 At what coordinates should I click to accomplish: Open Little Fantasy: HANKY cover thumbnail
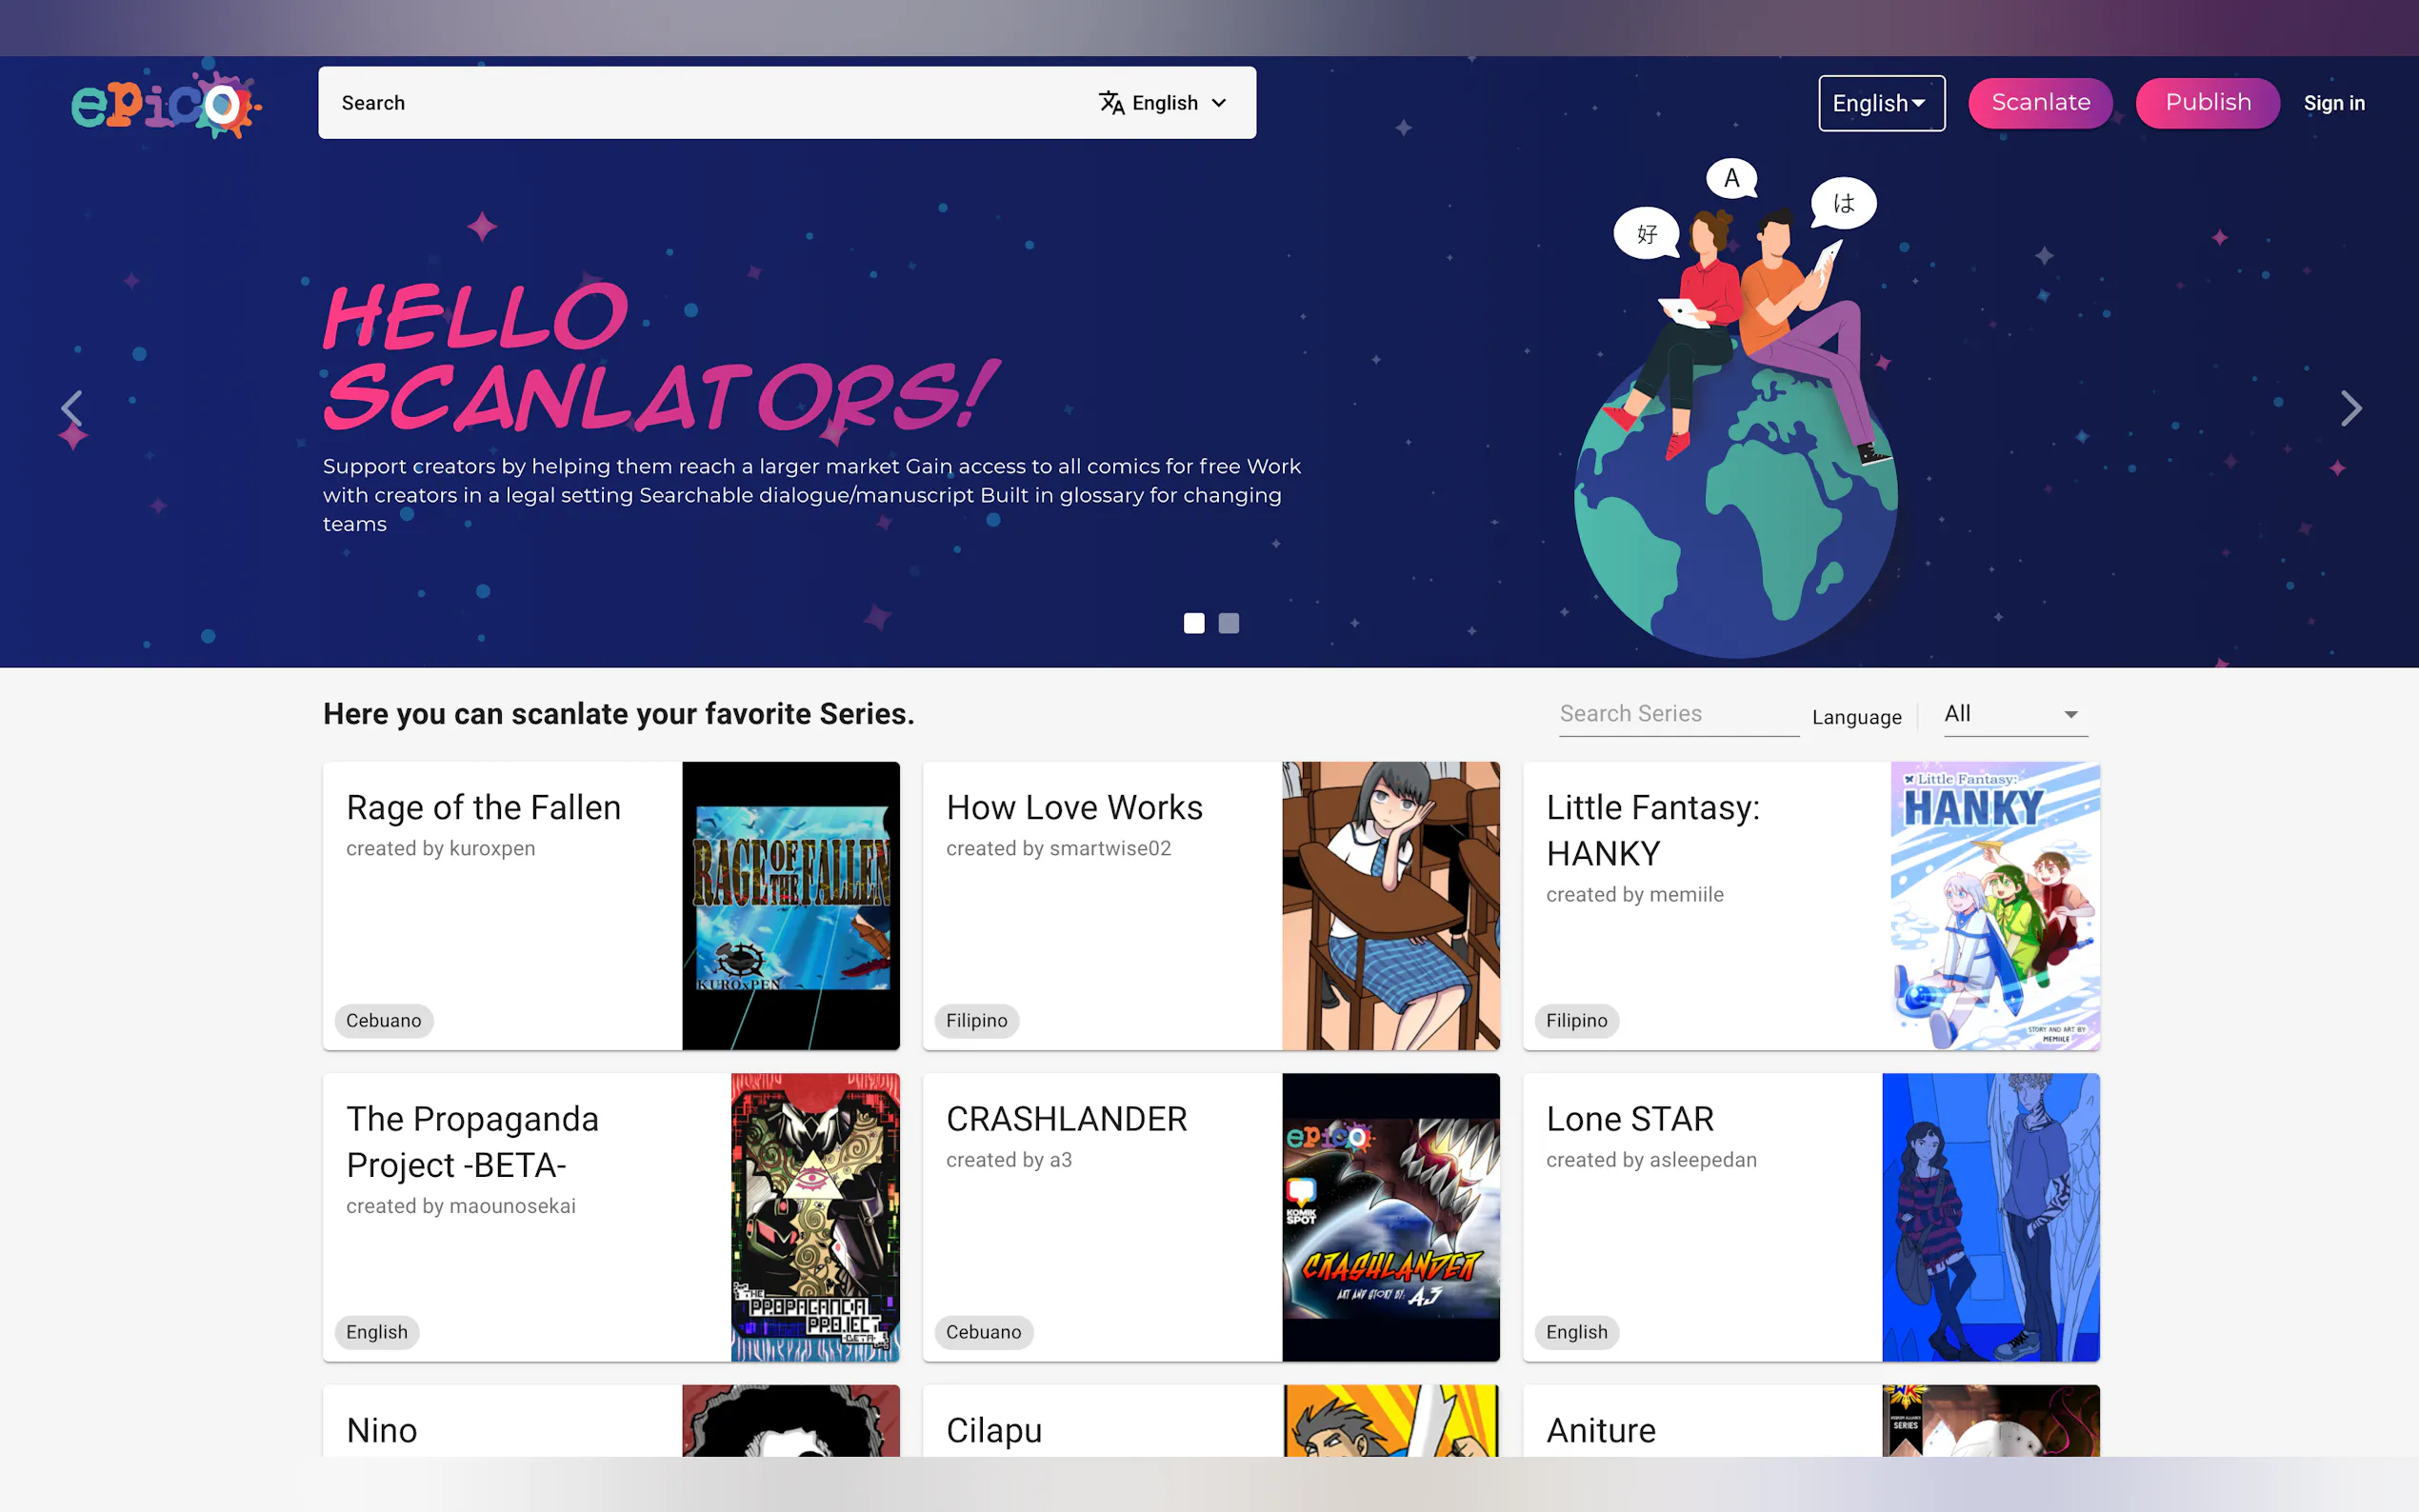1994,906
